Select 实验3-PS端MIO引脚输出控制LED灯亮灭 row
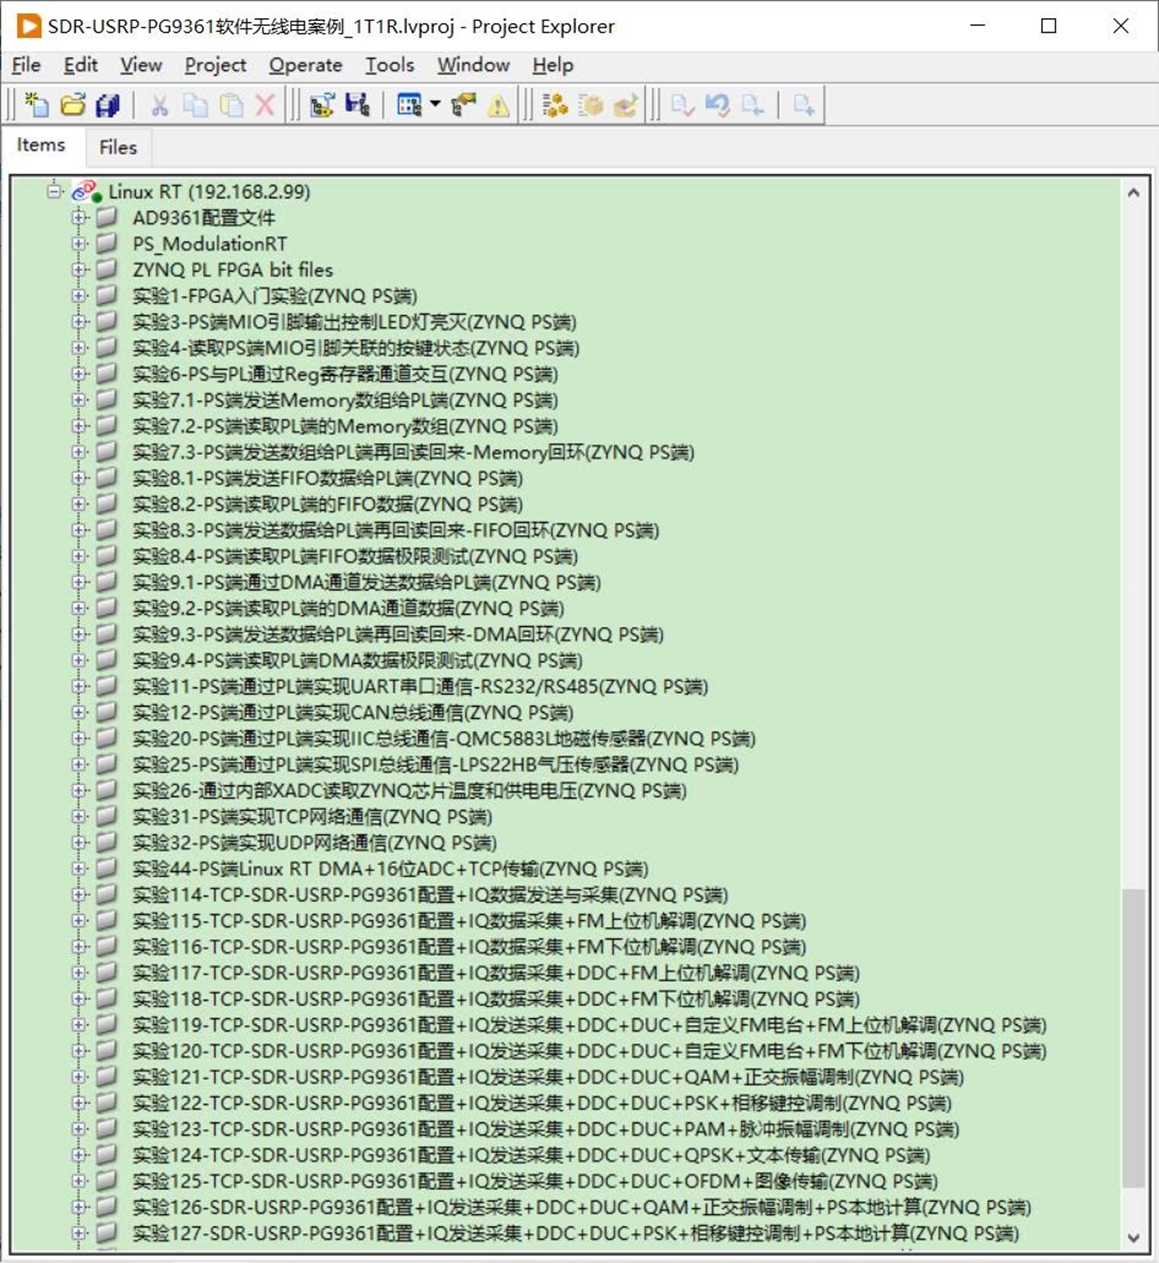The image size is (1159, 1263). [355, 322]
